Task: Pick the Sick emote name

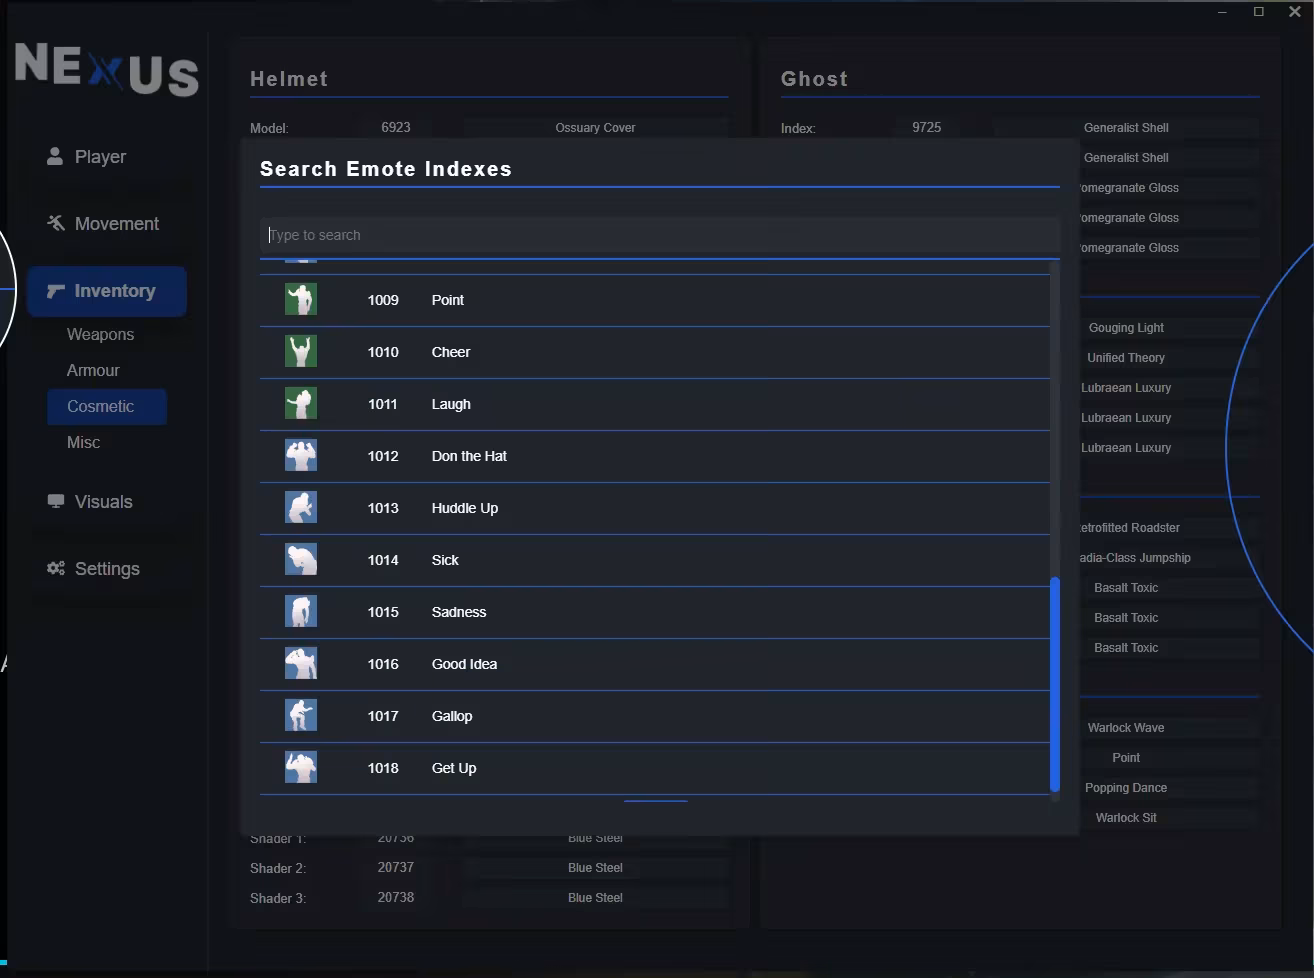Action: pyautogui.click(x=445, y=560)
